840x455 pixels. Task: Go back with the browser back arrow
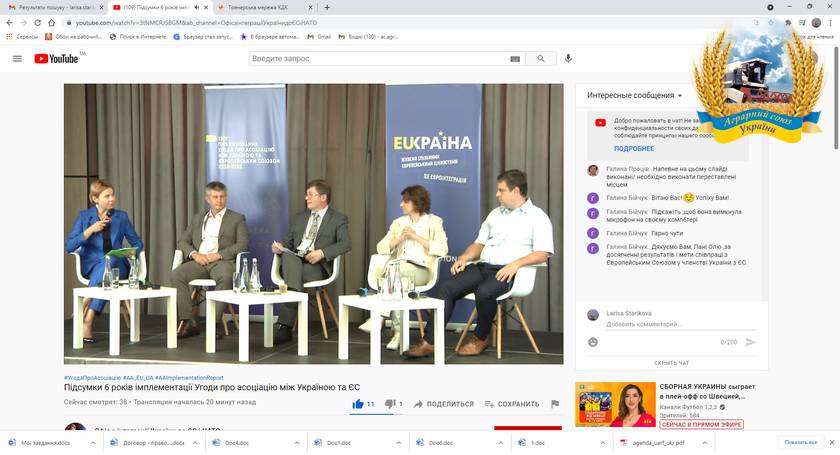[x=9, y=23]
